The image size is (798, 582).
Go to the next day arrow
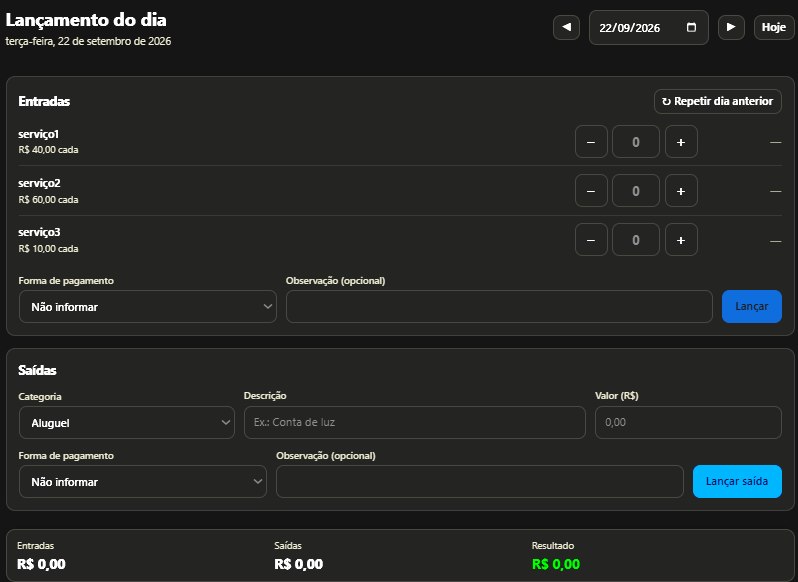click(731, 27)
